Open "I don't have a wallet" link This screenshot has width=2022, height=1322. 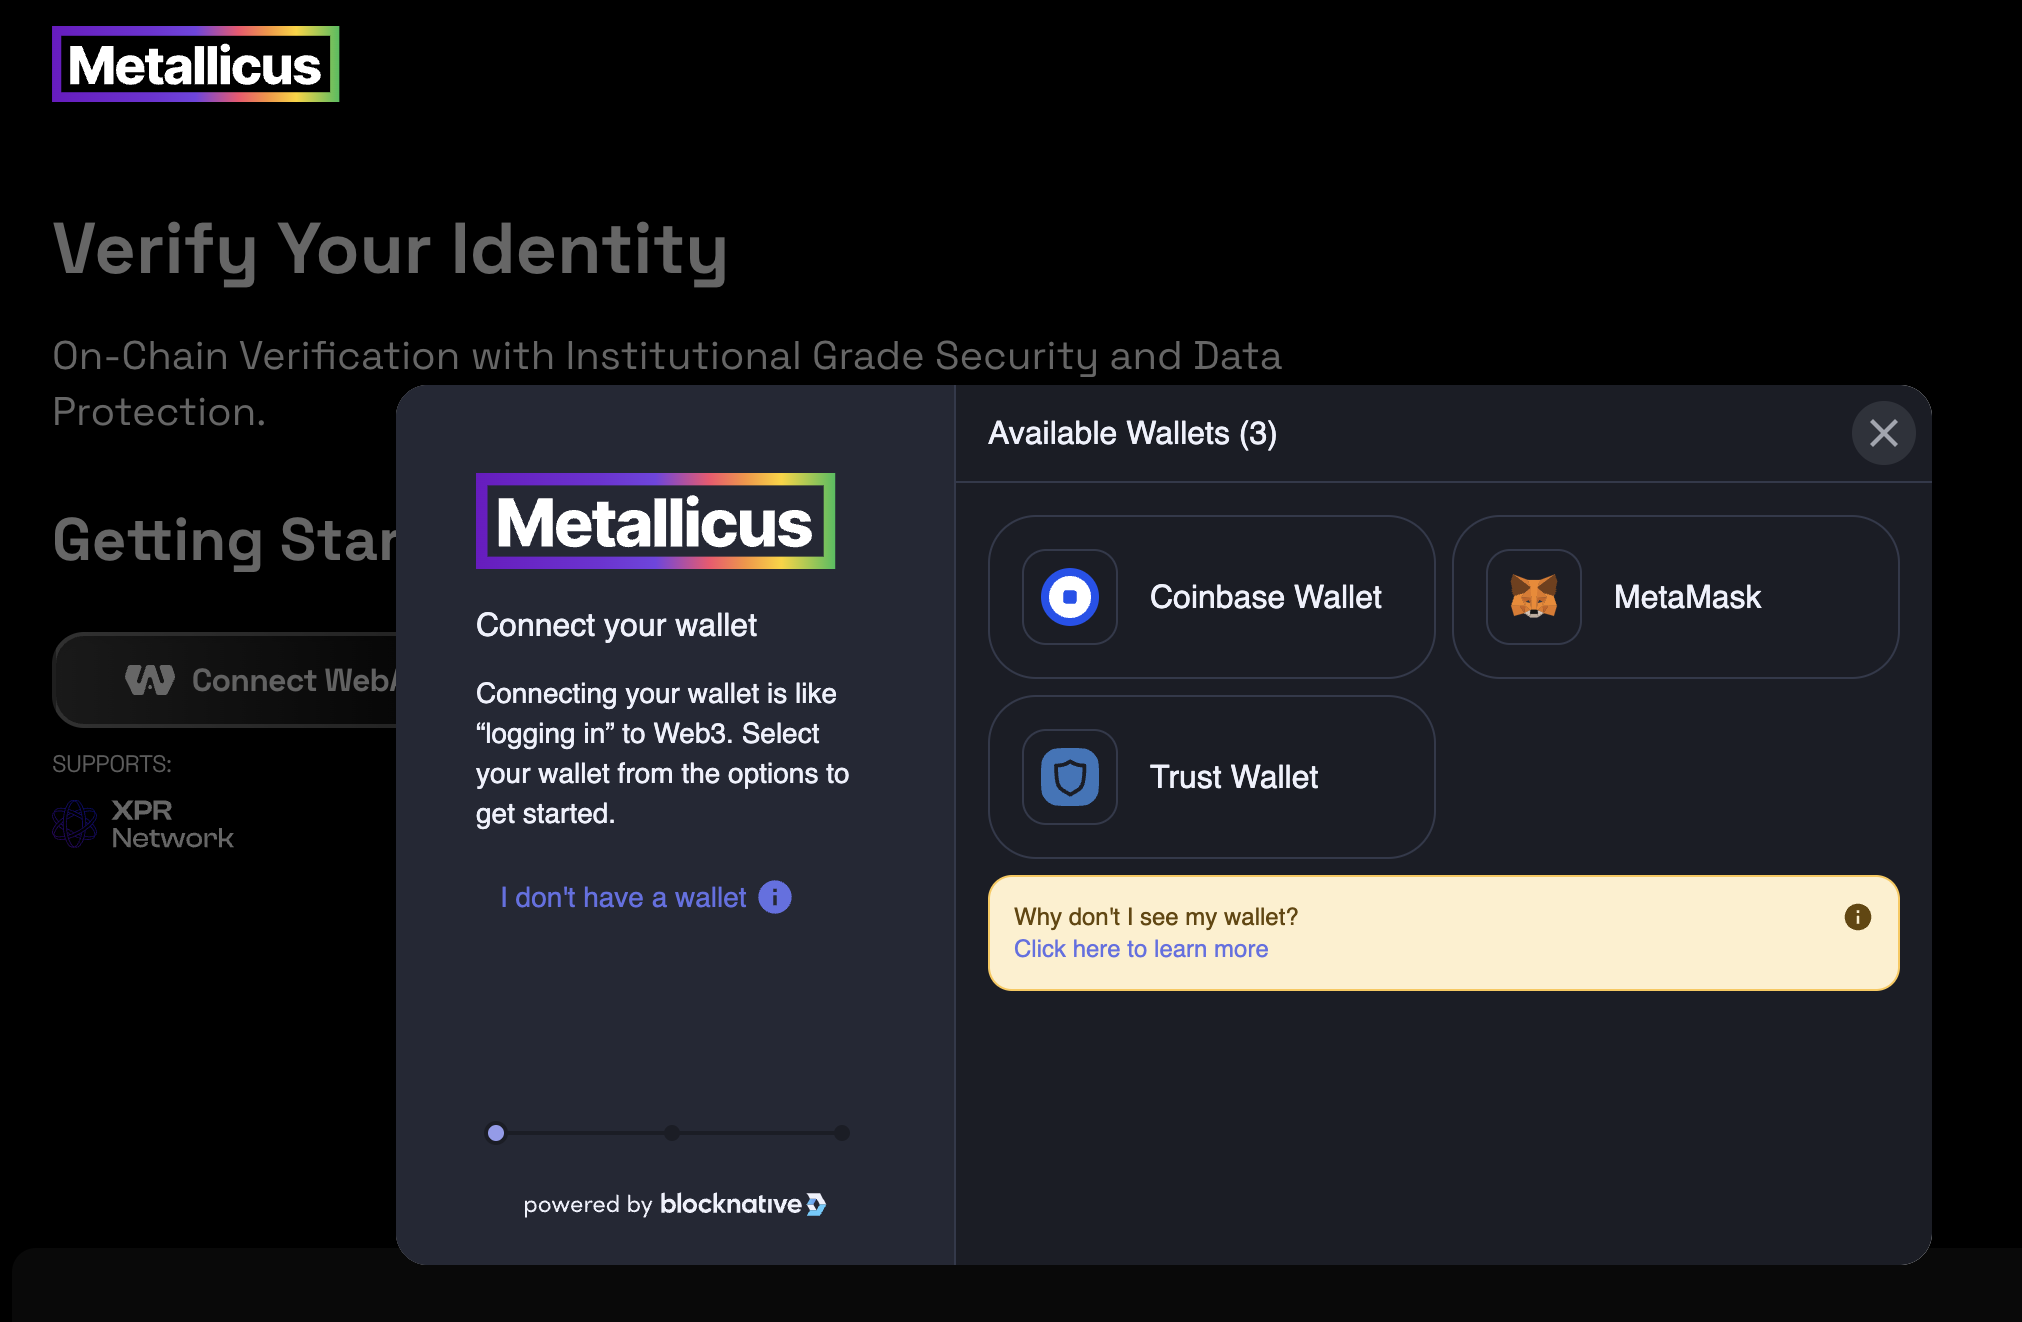click(x=623, y=897)
